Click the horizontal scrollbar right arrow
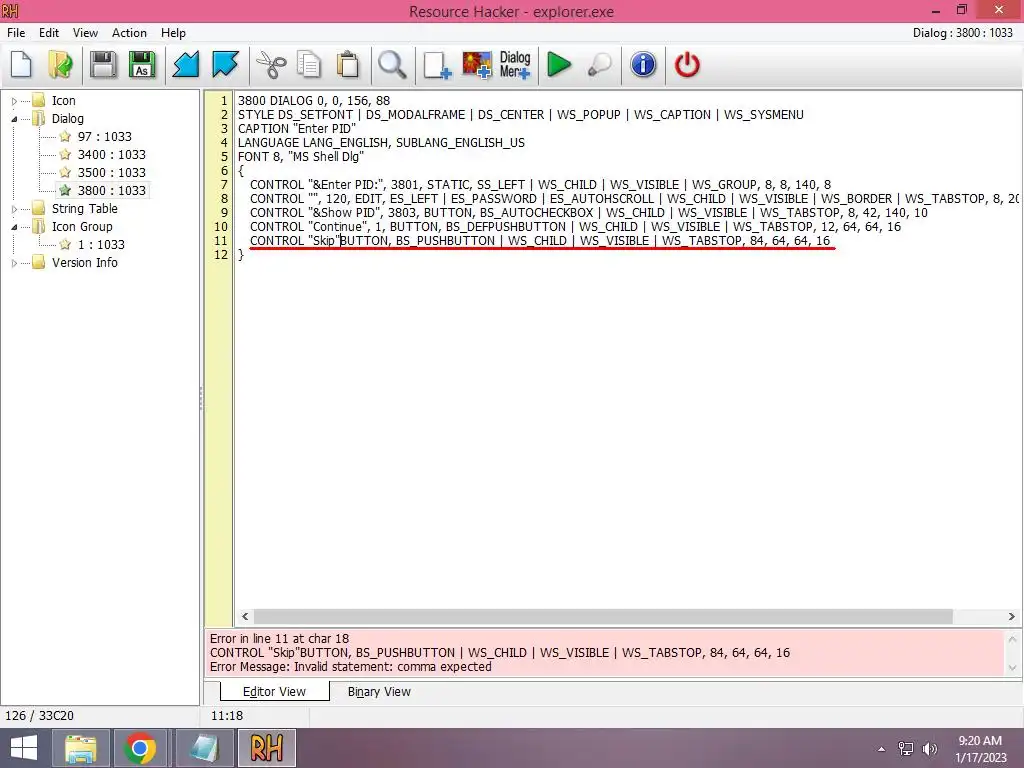The image size is (1024, 768). click(1011, 616)
